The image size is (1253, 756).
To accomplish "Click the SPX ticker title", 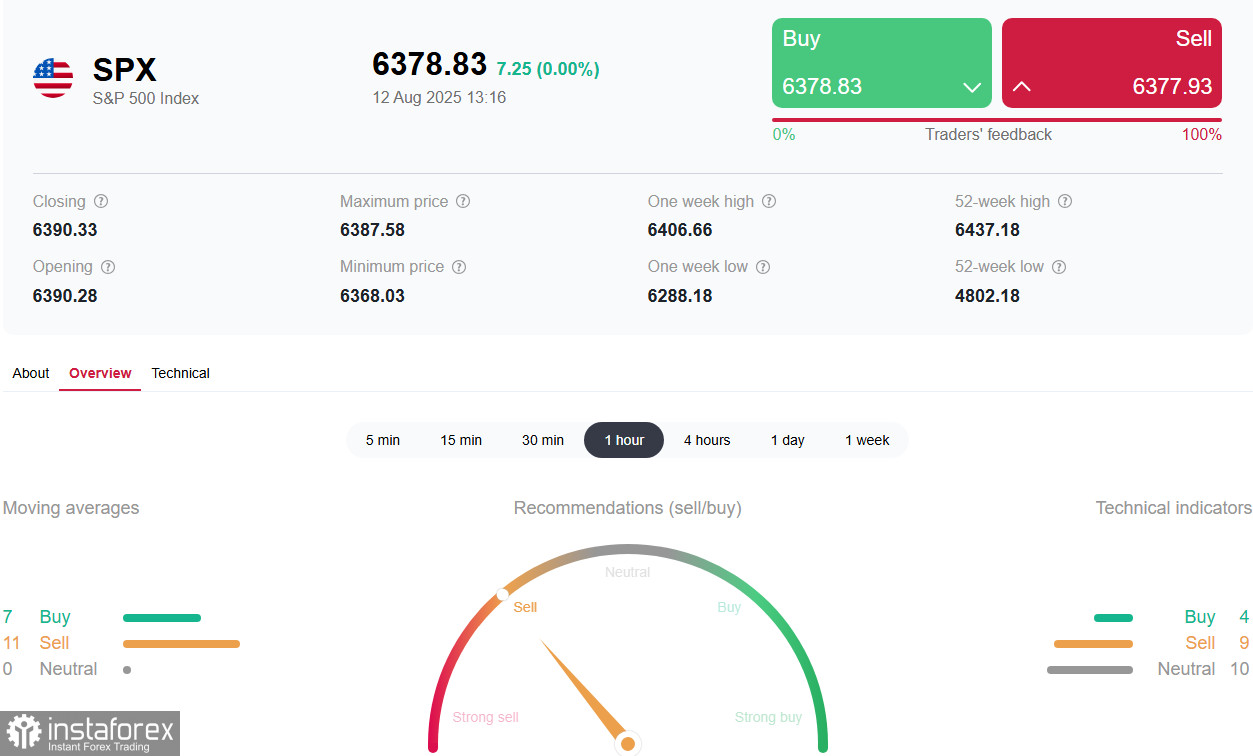I will [x=125, y=70].
